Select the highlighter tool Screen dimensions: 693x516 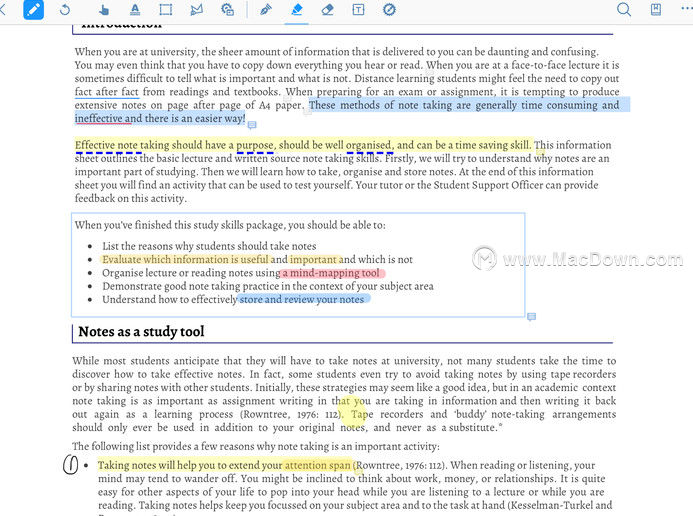pos(297,9)
